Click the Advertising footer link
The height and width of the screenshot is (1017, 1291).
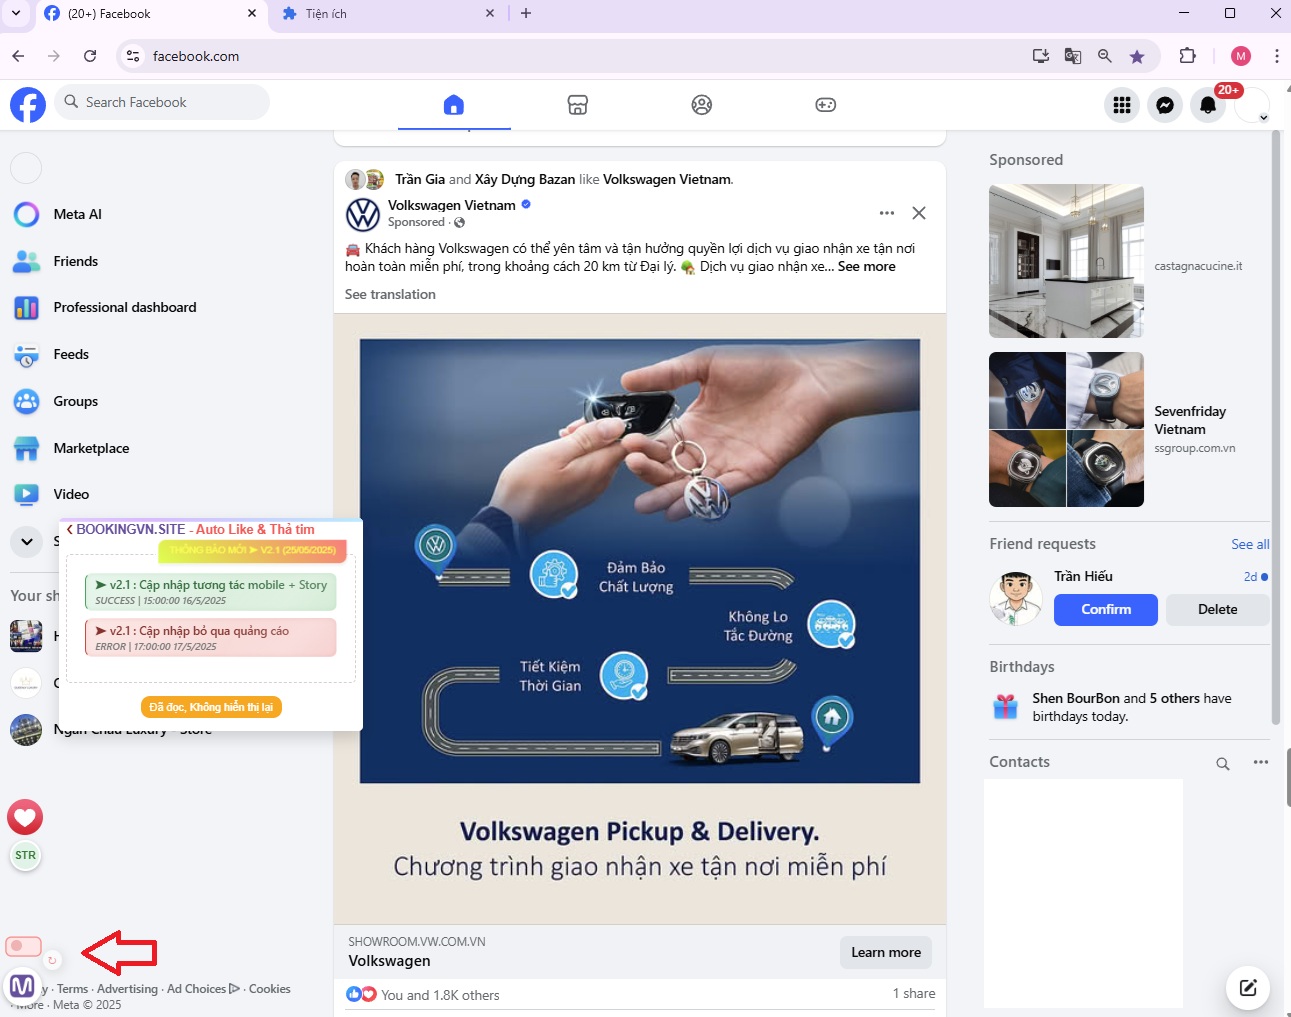tap(127, 989)
